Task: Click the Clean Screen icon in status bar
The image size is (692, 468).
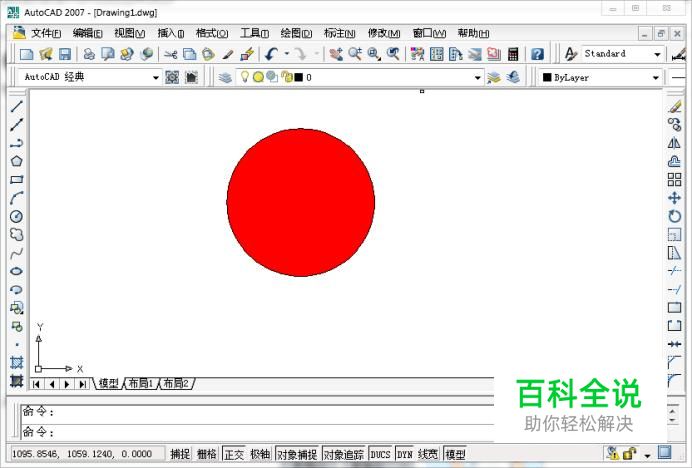Action: [x=664, y=452]
